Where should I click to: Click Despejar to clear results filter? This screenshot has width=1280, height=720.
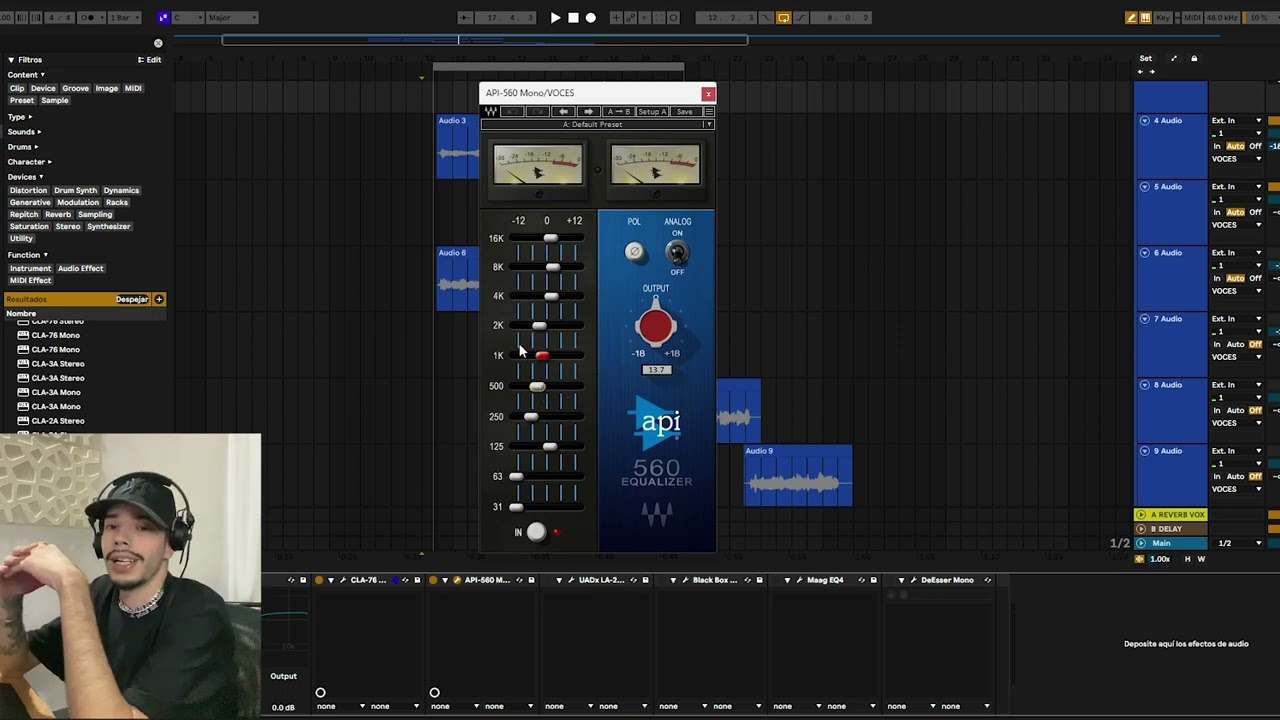click(132, 299)
